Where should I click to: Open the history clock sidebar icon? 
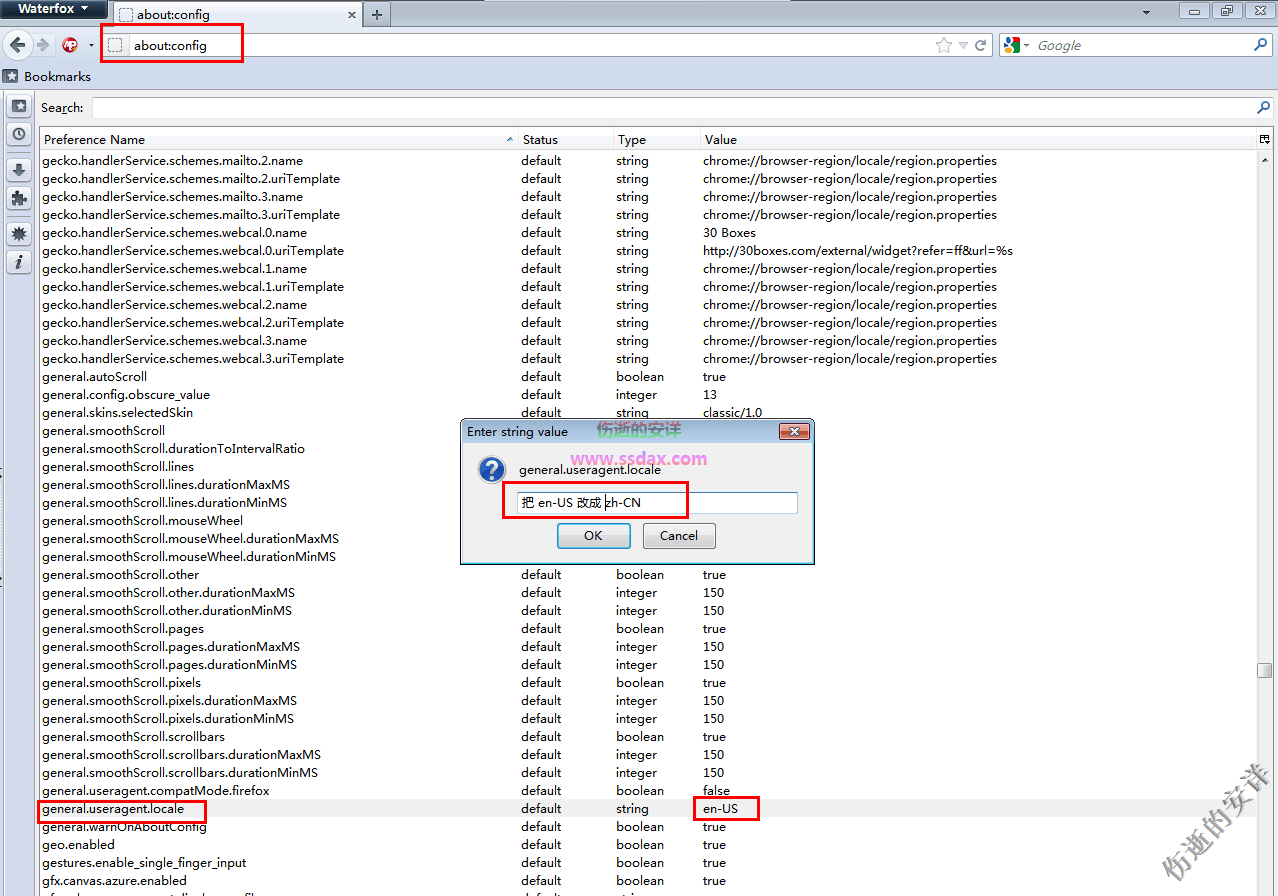tap(19, 133)
